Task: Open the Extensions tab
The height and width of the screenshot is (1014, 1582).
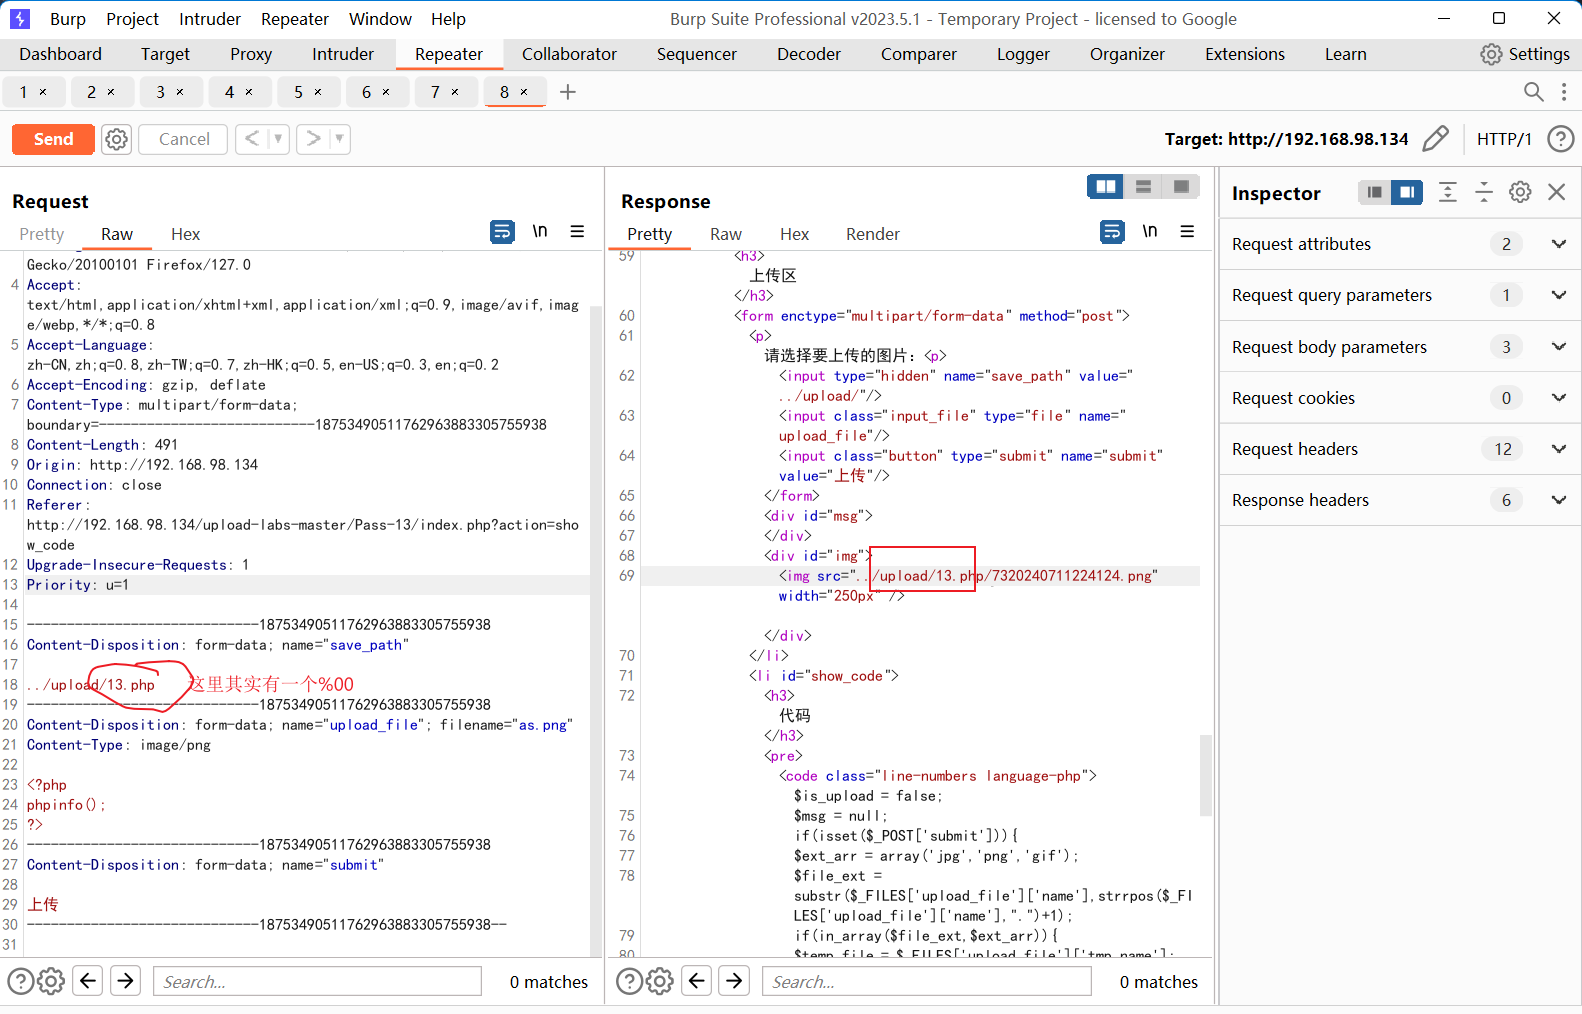Action: tap(1245, 54)
